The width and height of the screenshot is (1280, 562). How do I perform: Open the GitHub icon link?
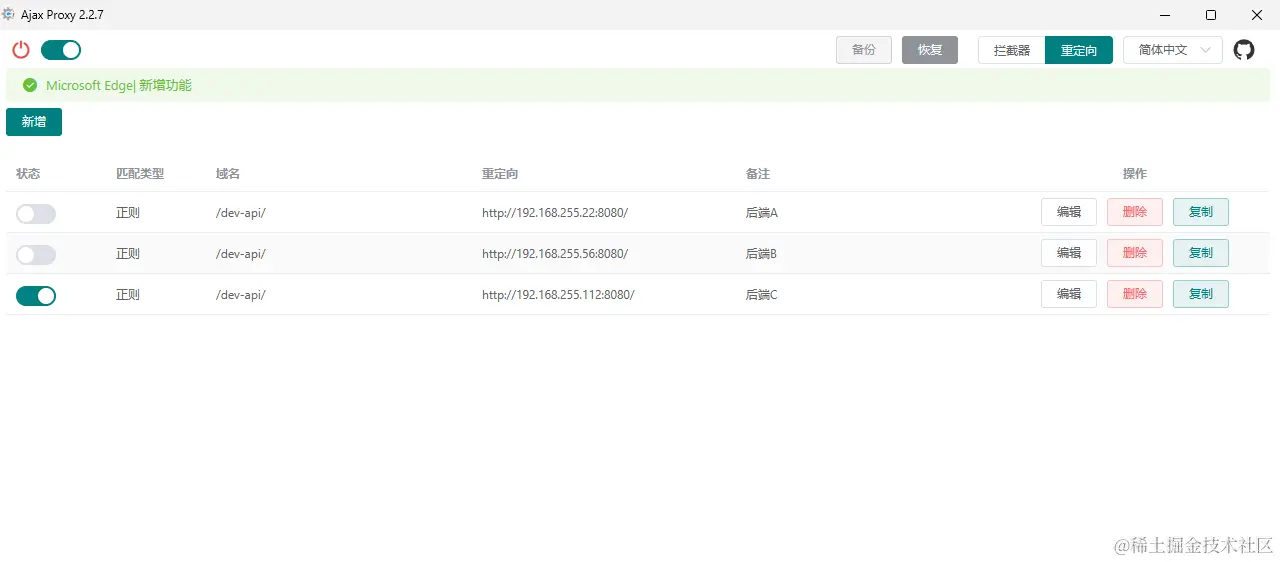[x=1244, y=50]
